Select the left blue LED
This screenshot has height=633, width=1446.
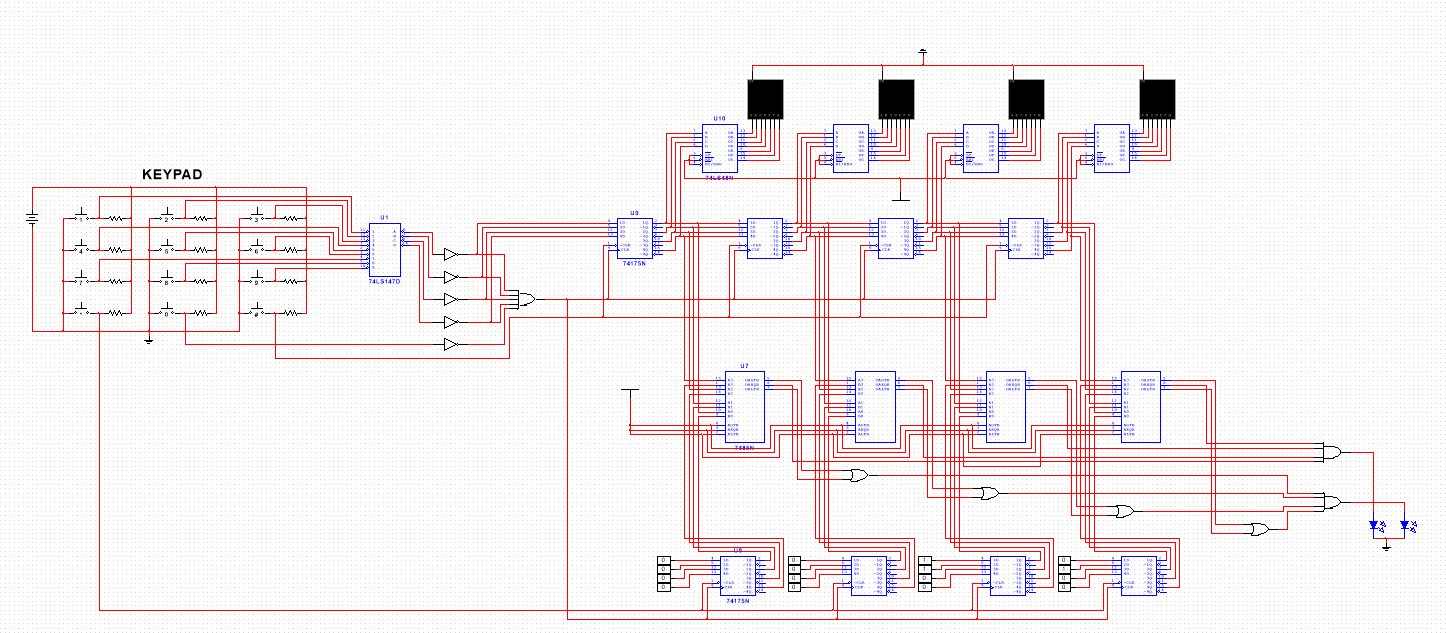pos(1377,526)
